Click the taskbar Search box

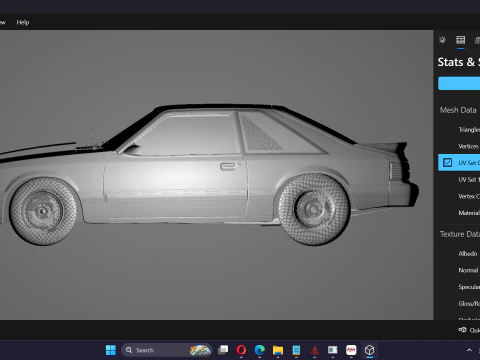pyautogui.click(x=166, y=350)
